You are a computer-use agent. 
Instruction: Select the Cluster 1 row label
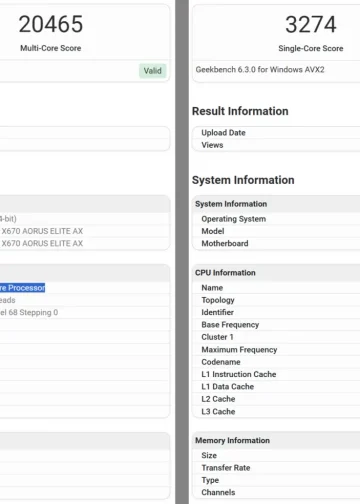pos(217,337)
